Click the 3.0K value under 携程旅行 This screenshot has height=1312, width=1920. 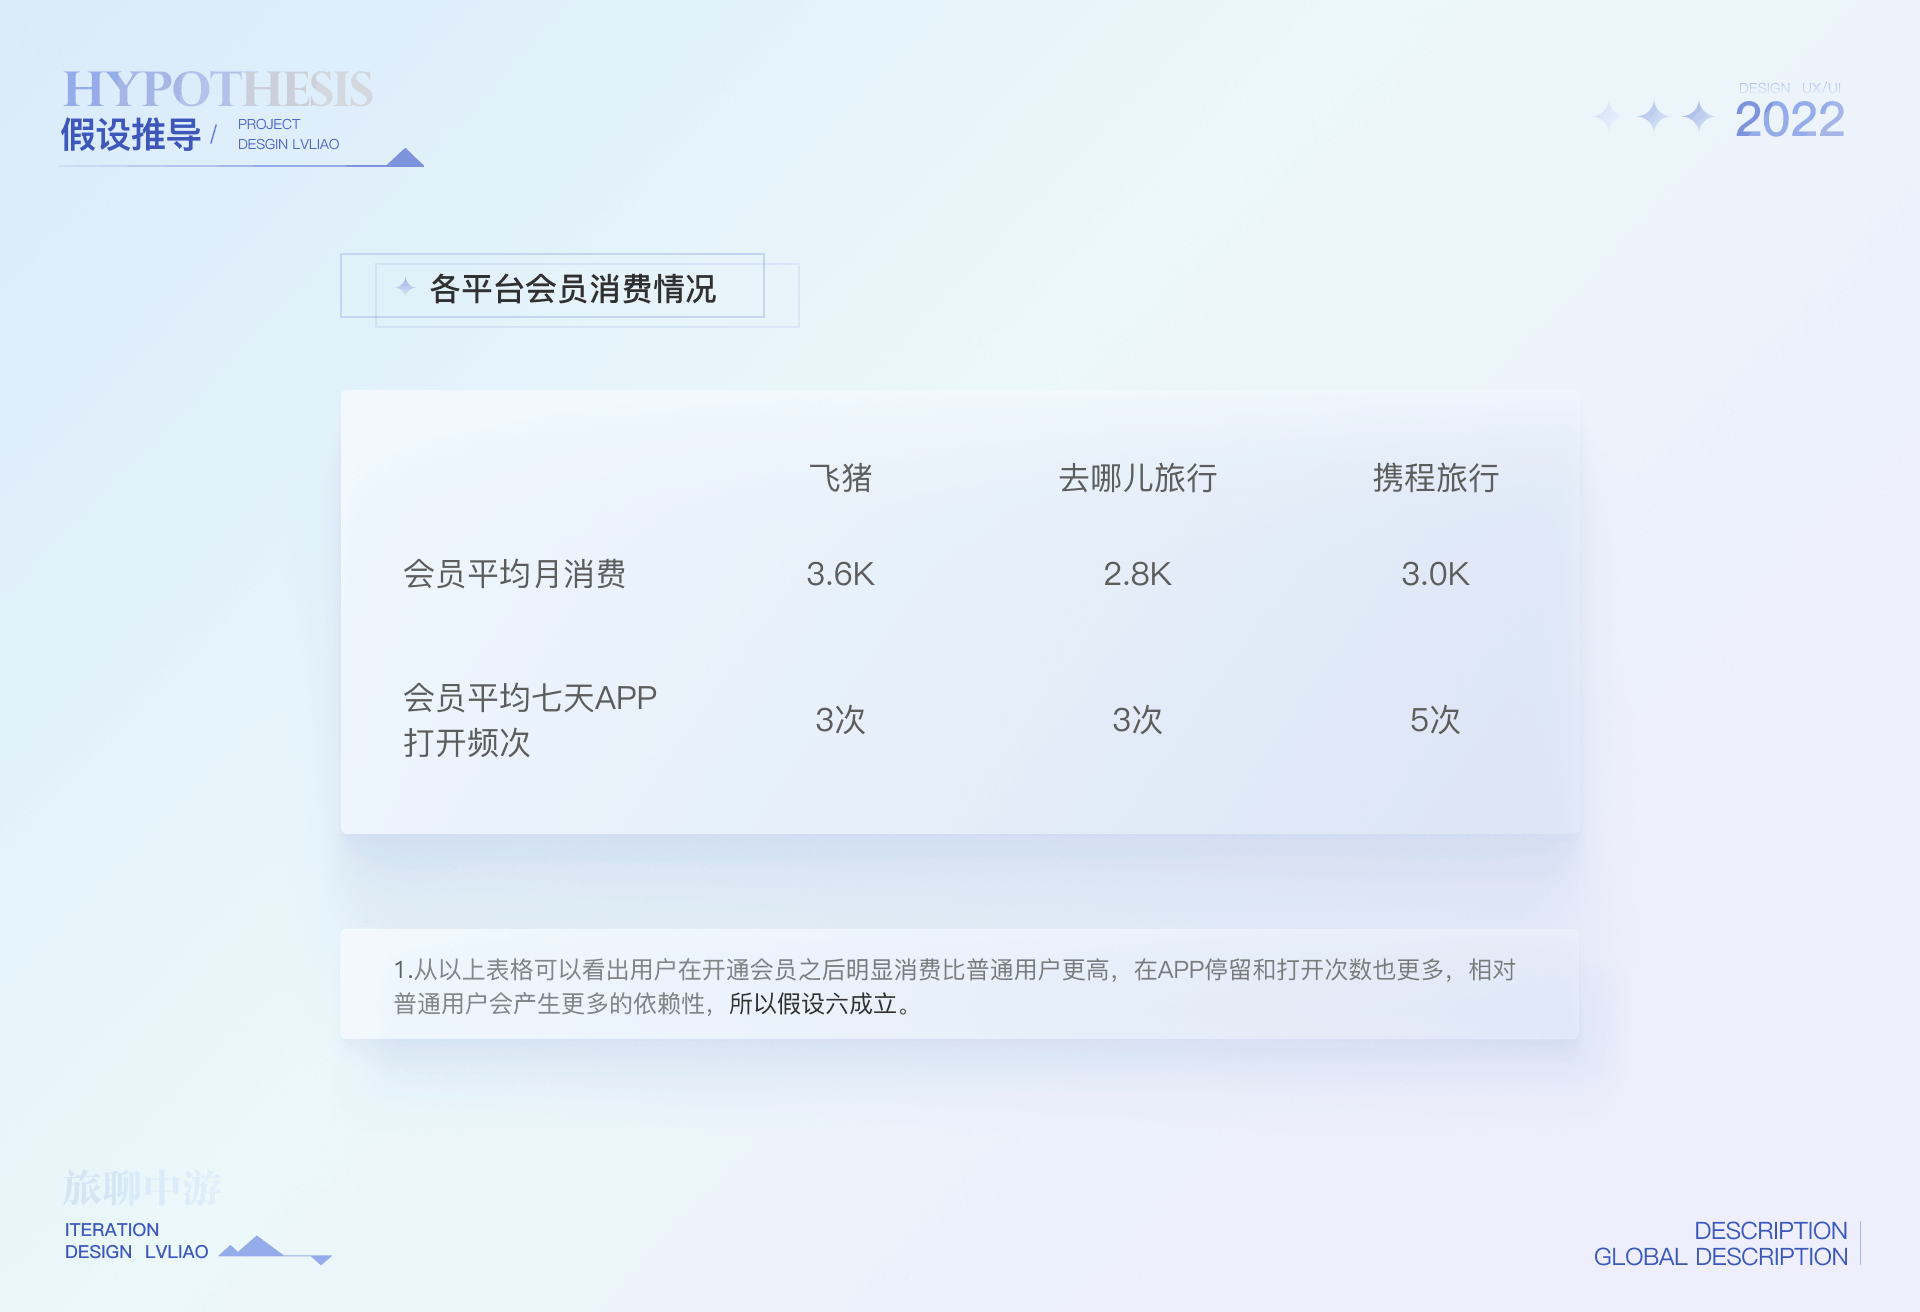[1435, 574]
